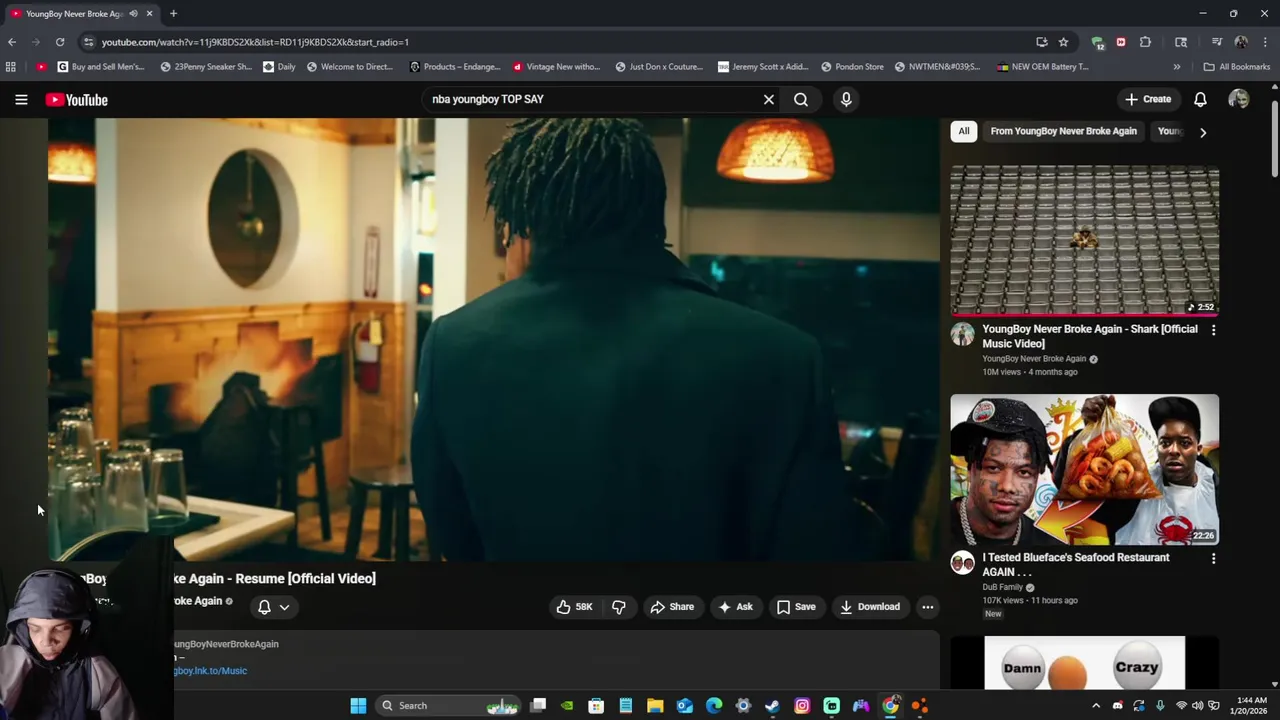Open the Buy and Sell Men's bookmark

point(101,67)
